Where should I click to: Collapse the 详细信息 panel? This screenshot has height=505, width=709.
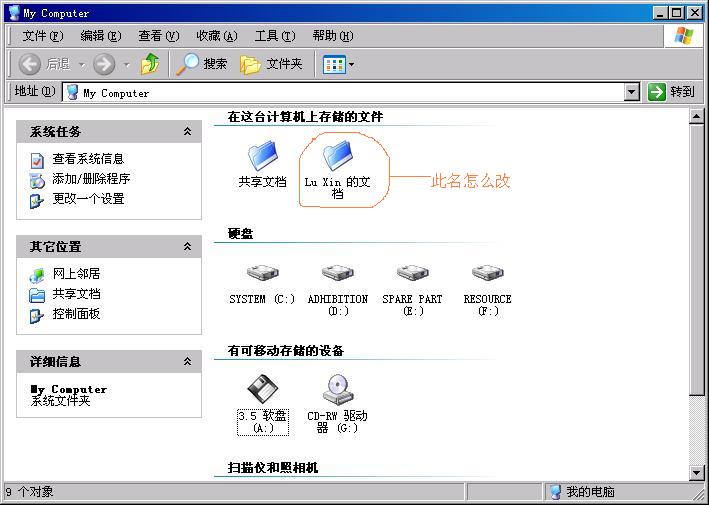pyautogui.click(x=187, y=361)
